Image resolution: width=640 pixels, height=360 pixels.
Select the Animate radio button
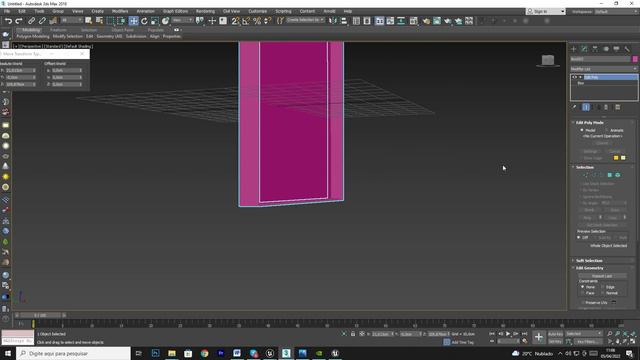[x=607, y=130]
